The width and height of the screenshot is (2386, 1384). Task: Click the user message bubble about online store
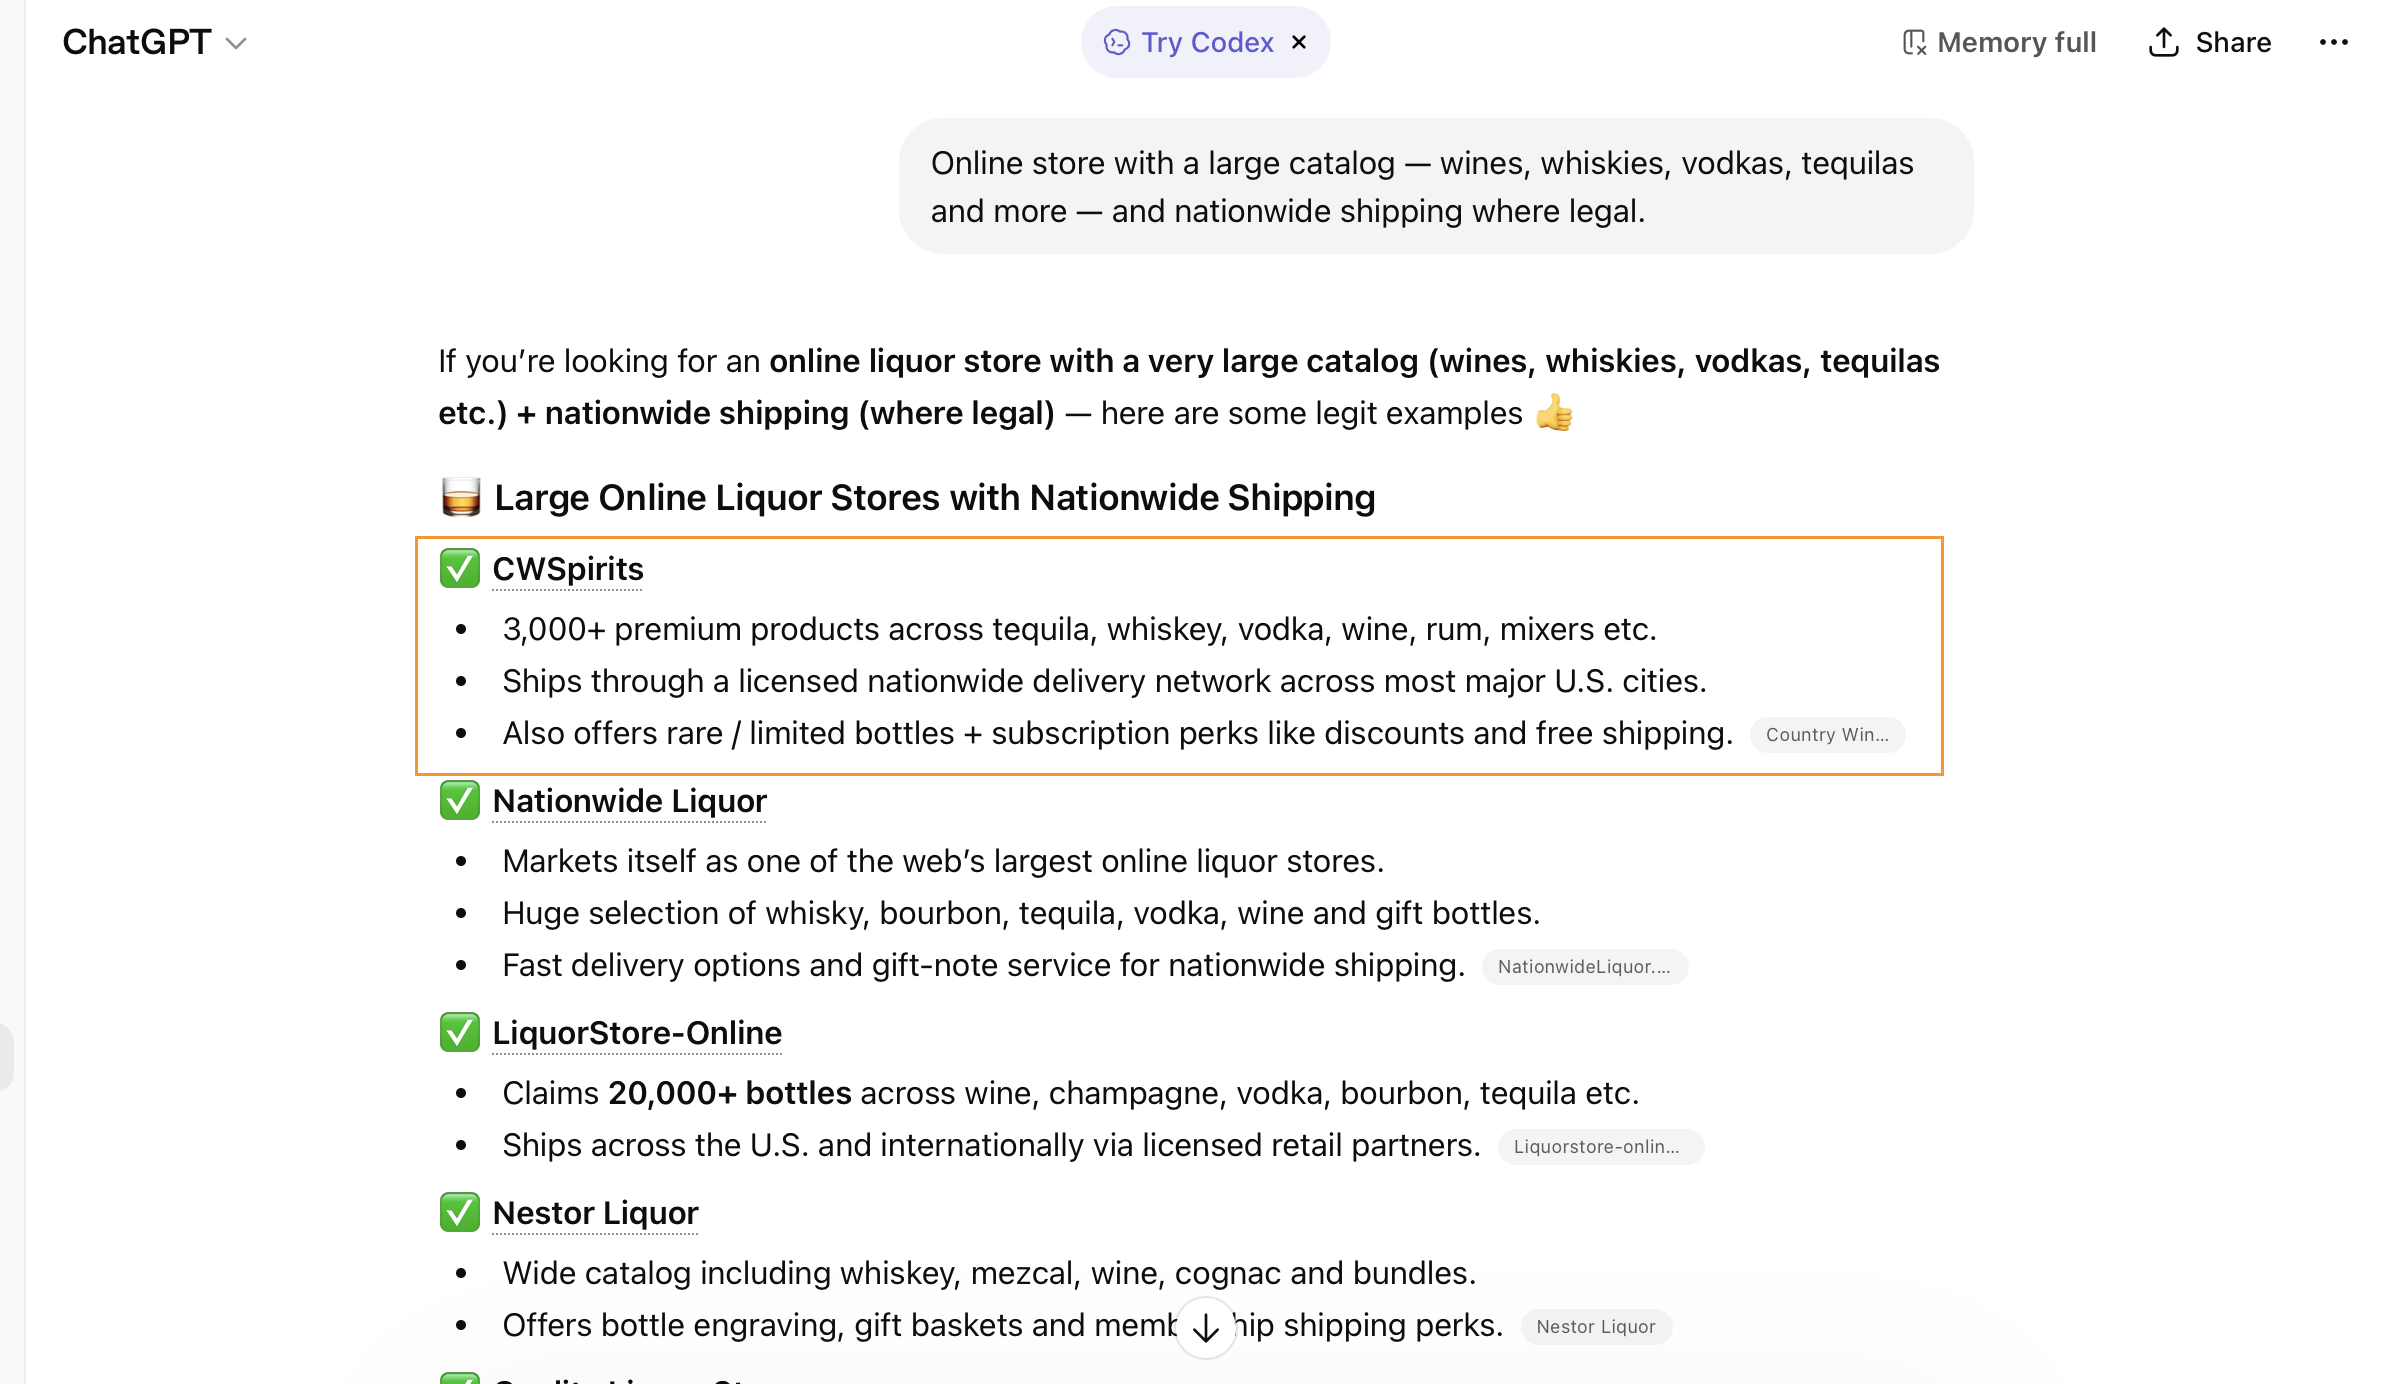1435,187
